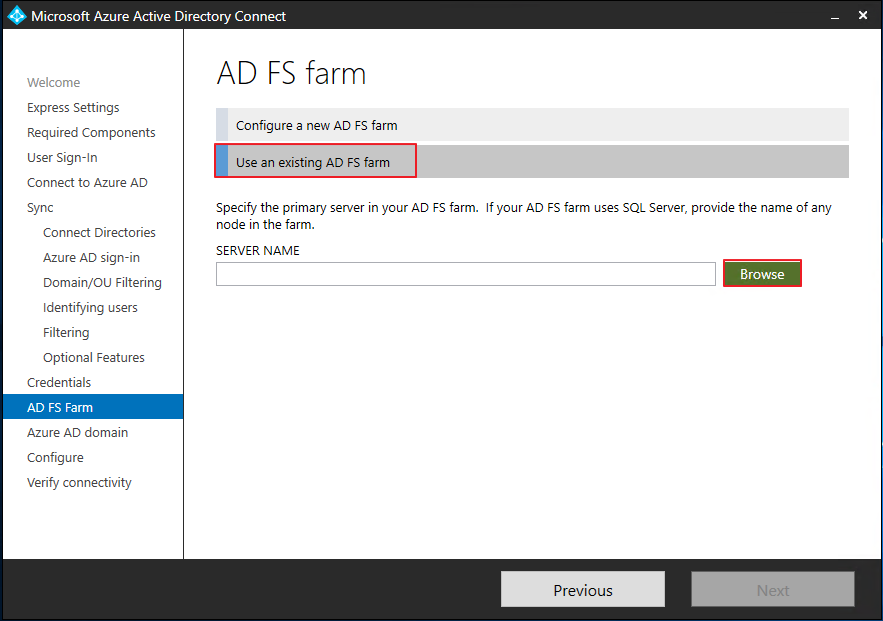The width and height of the screenshot is (883, 621).
Task: Select Configure a new AD FS farm
Action: click(532, 125)
